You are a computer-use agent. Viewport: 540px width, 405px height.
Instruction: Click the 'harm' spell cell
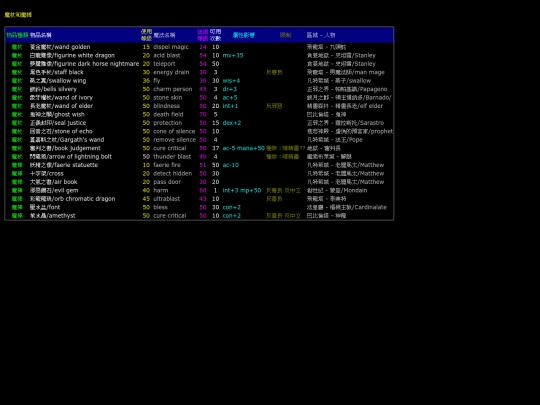160,190
